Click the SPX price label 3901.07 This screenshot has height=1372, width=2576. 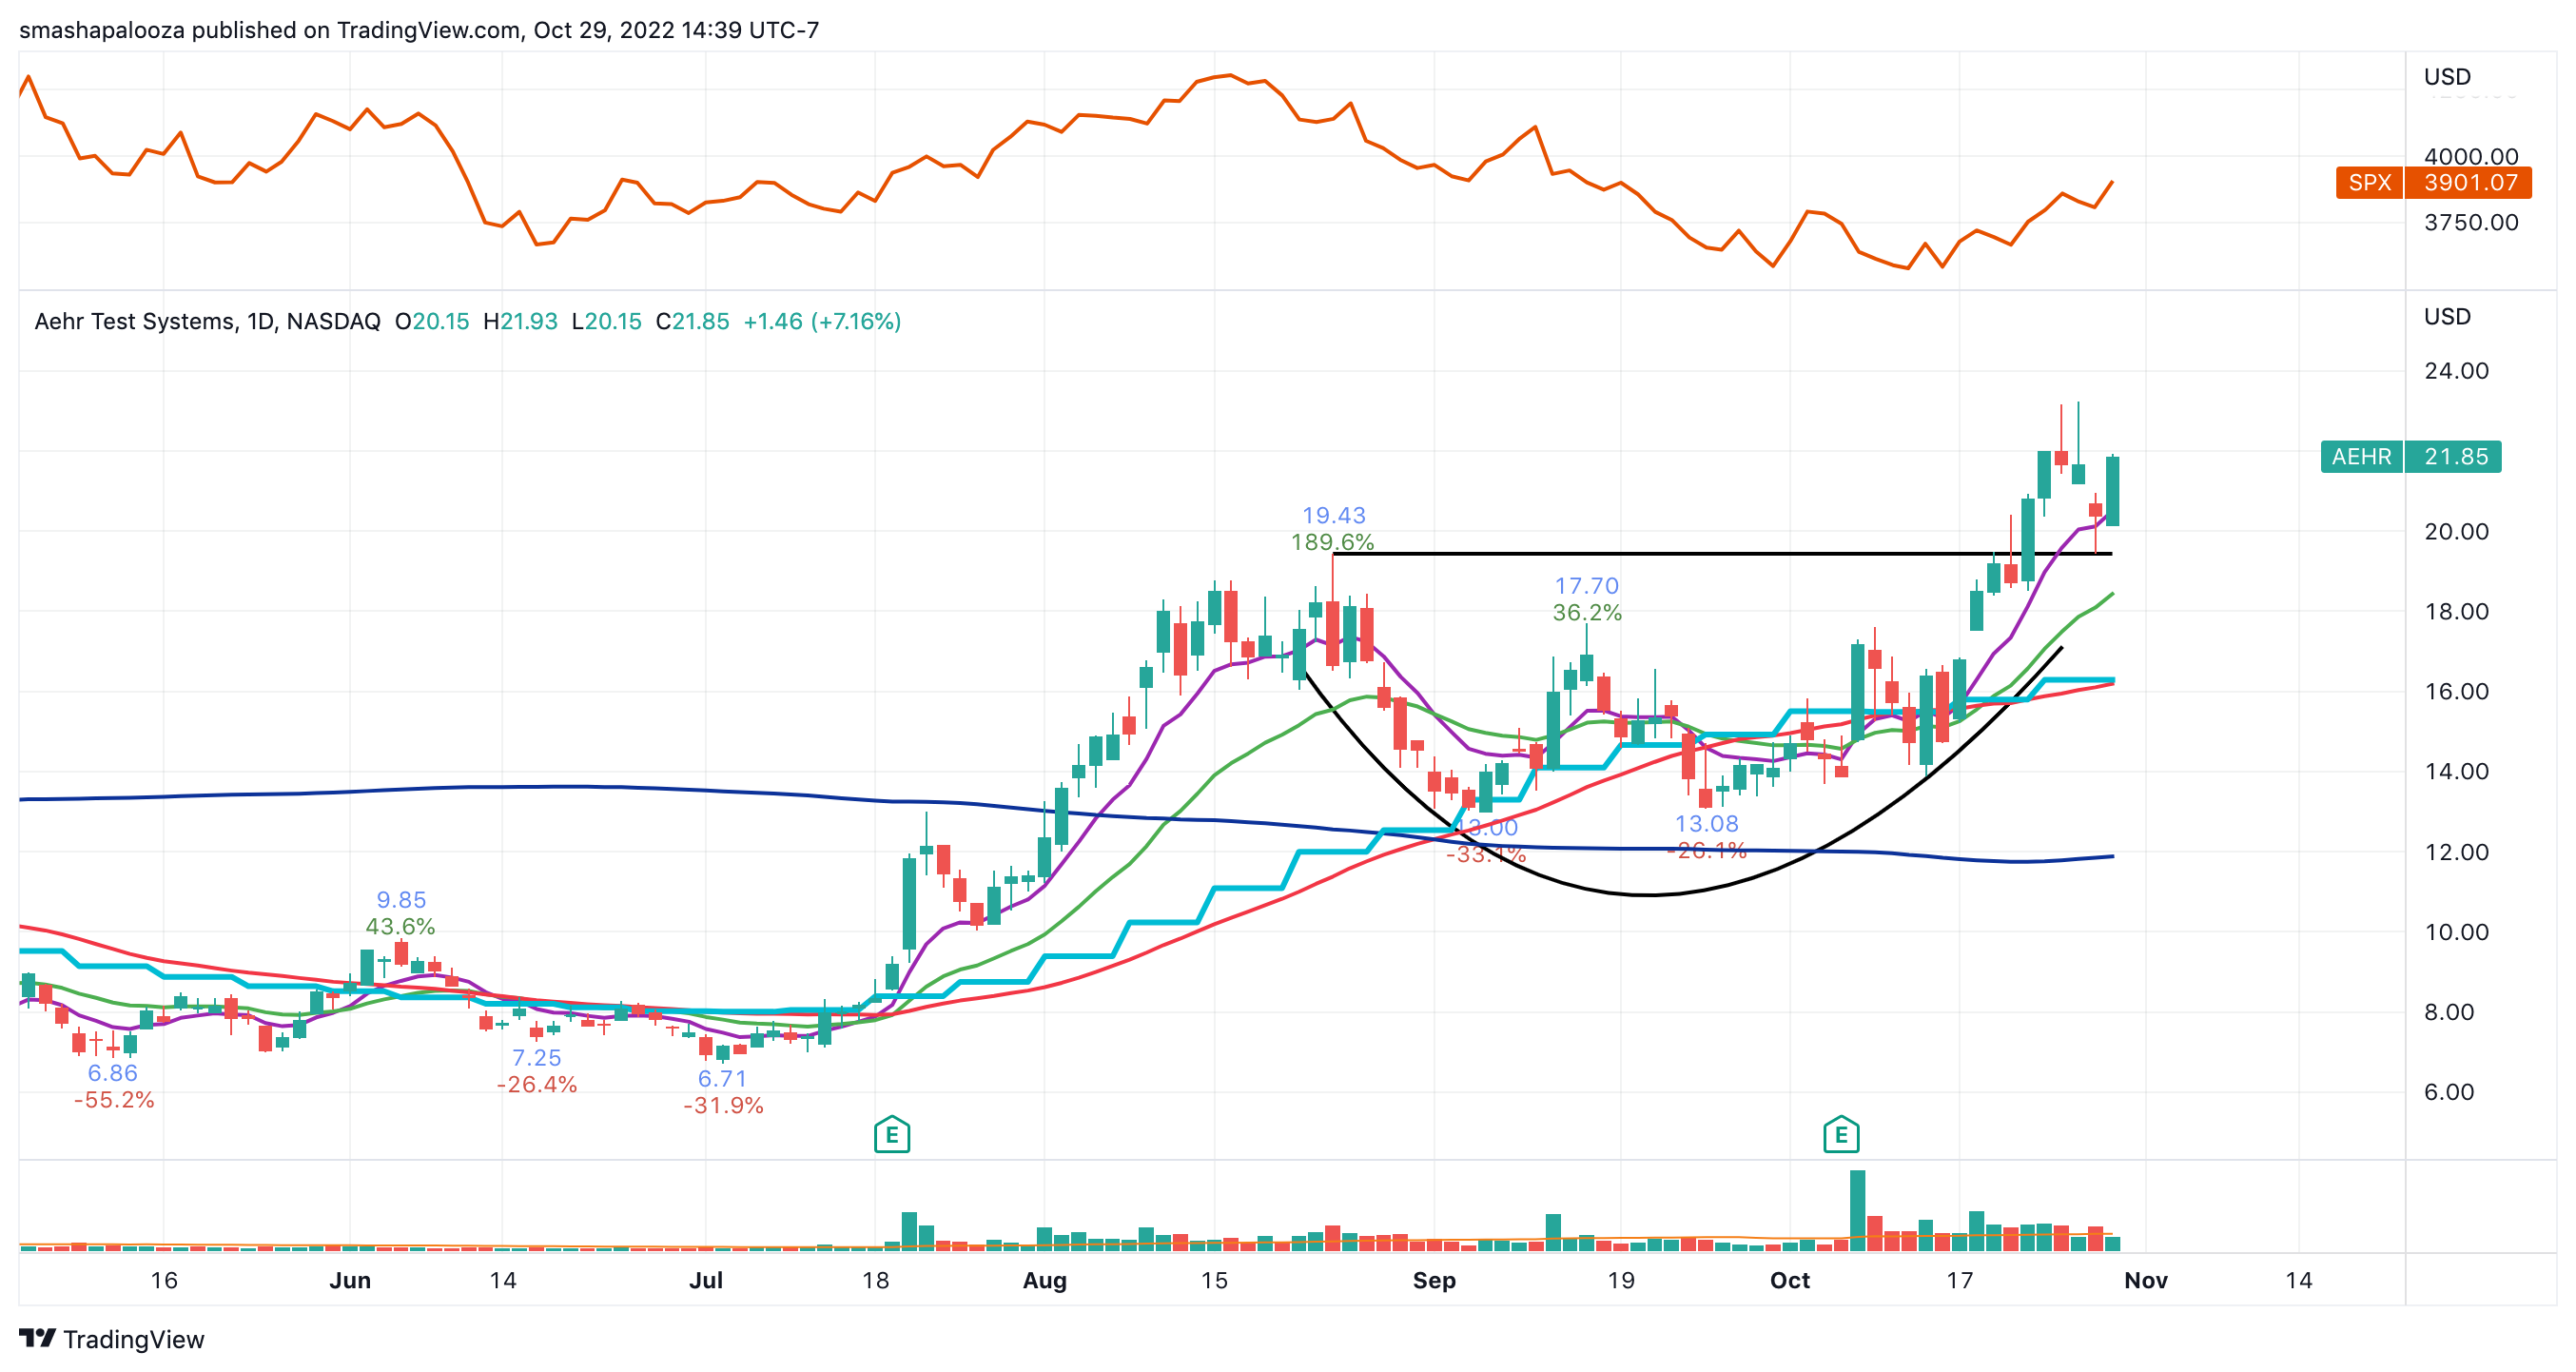click(x=2433, y=182)
